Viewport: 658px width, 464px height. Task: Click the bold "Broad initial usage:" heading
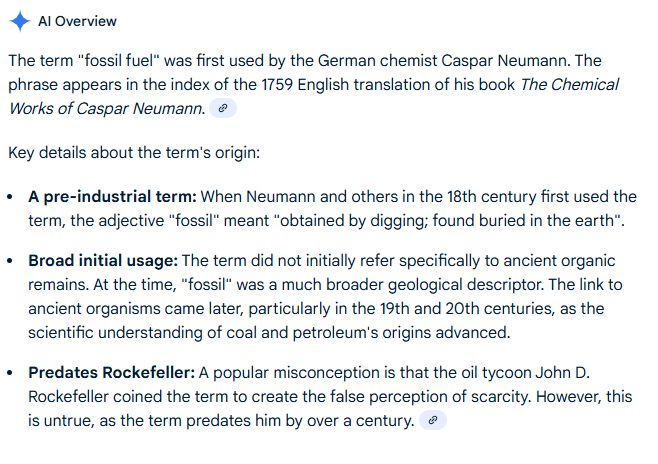click(102, 260)
